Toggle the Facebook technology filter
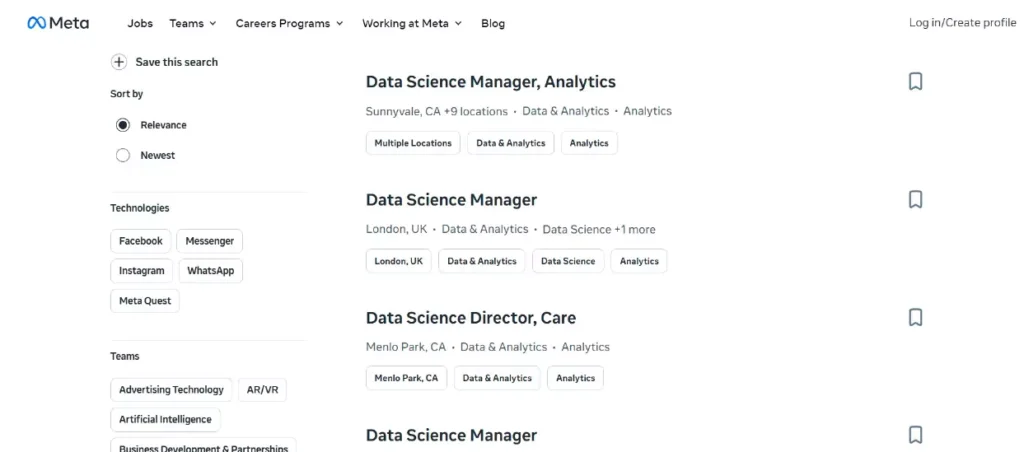Viewport: 1024px width, 452px height. point(141,241)
